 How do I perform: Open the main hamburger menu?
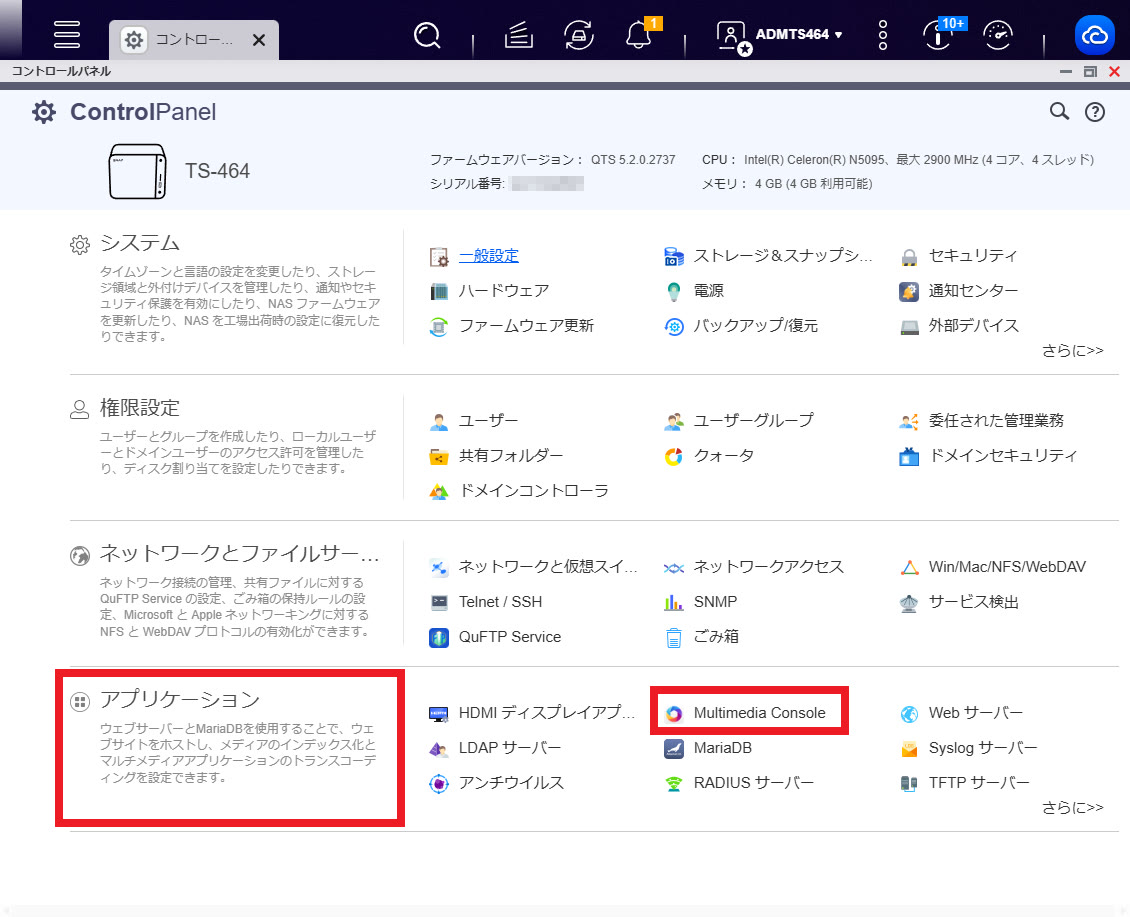[x=66, y=34]
